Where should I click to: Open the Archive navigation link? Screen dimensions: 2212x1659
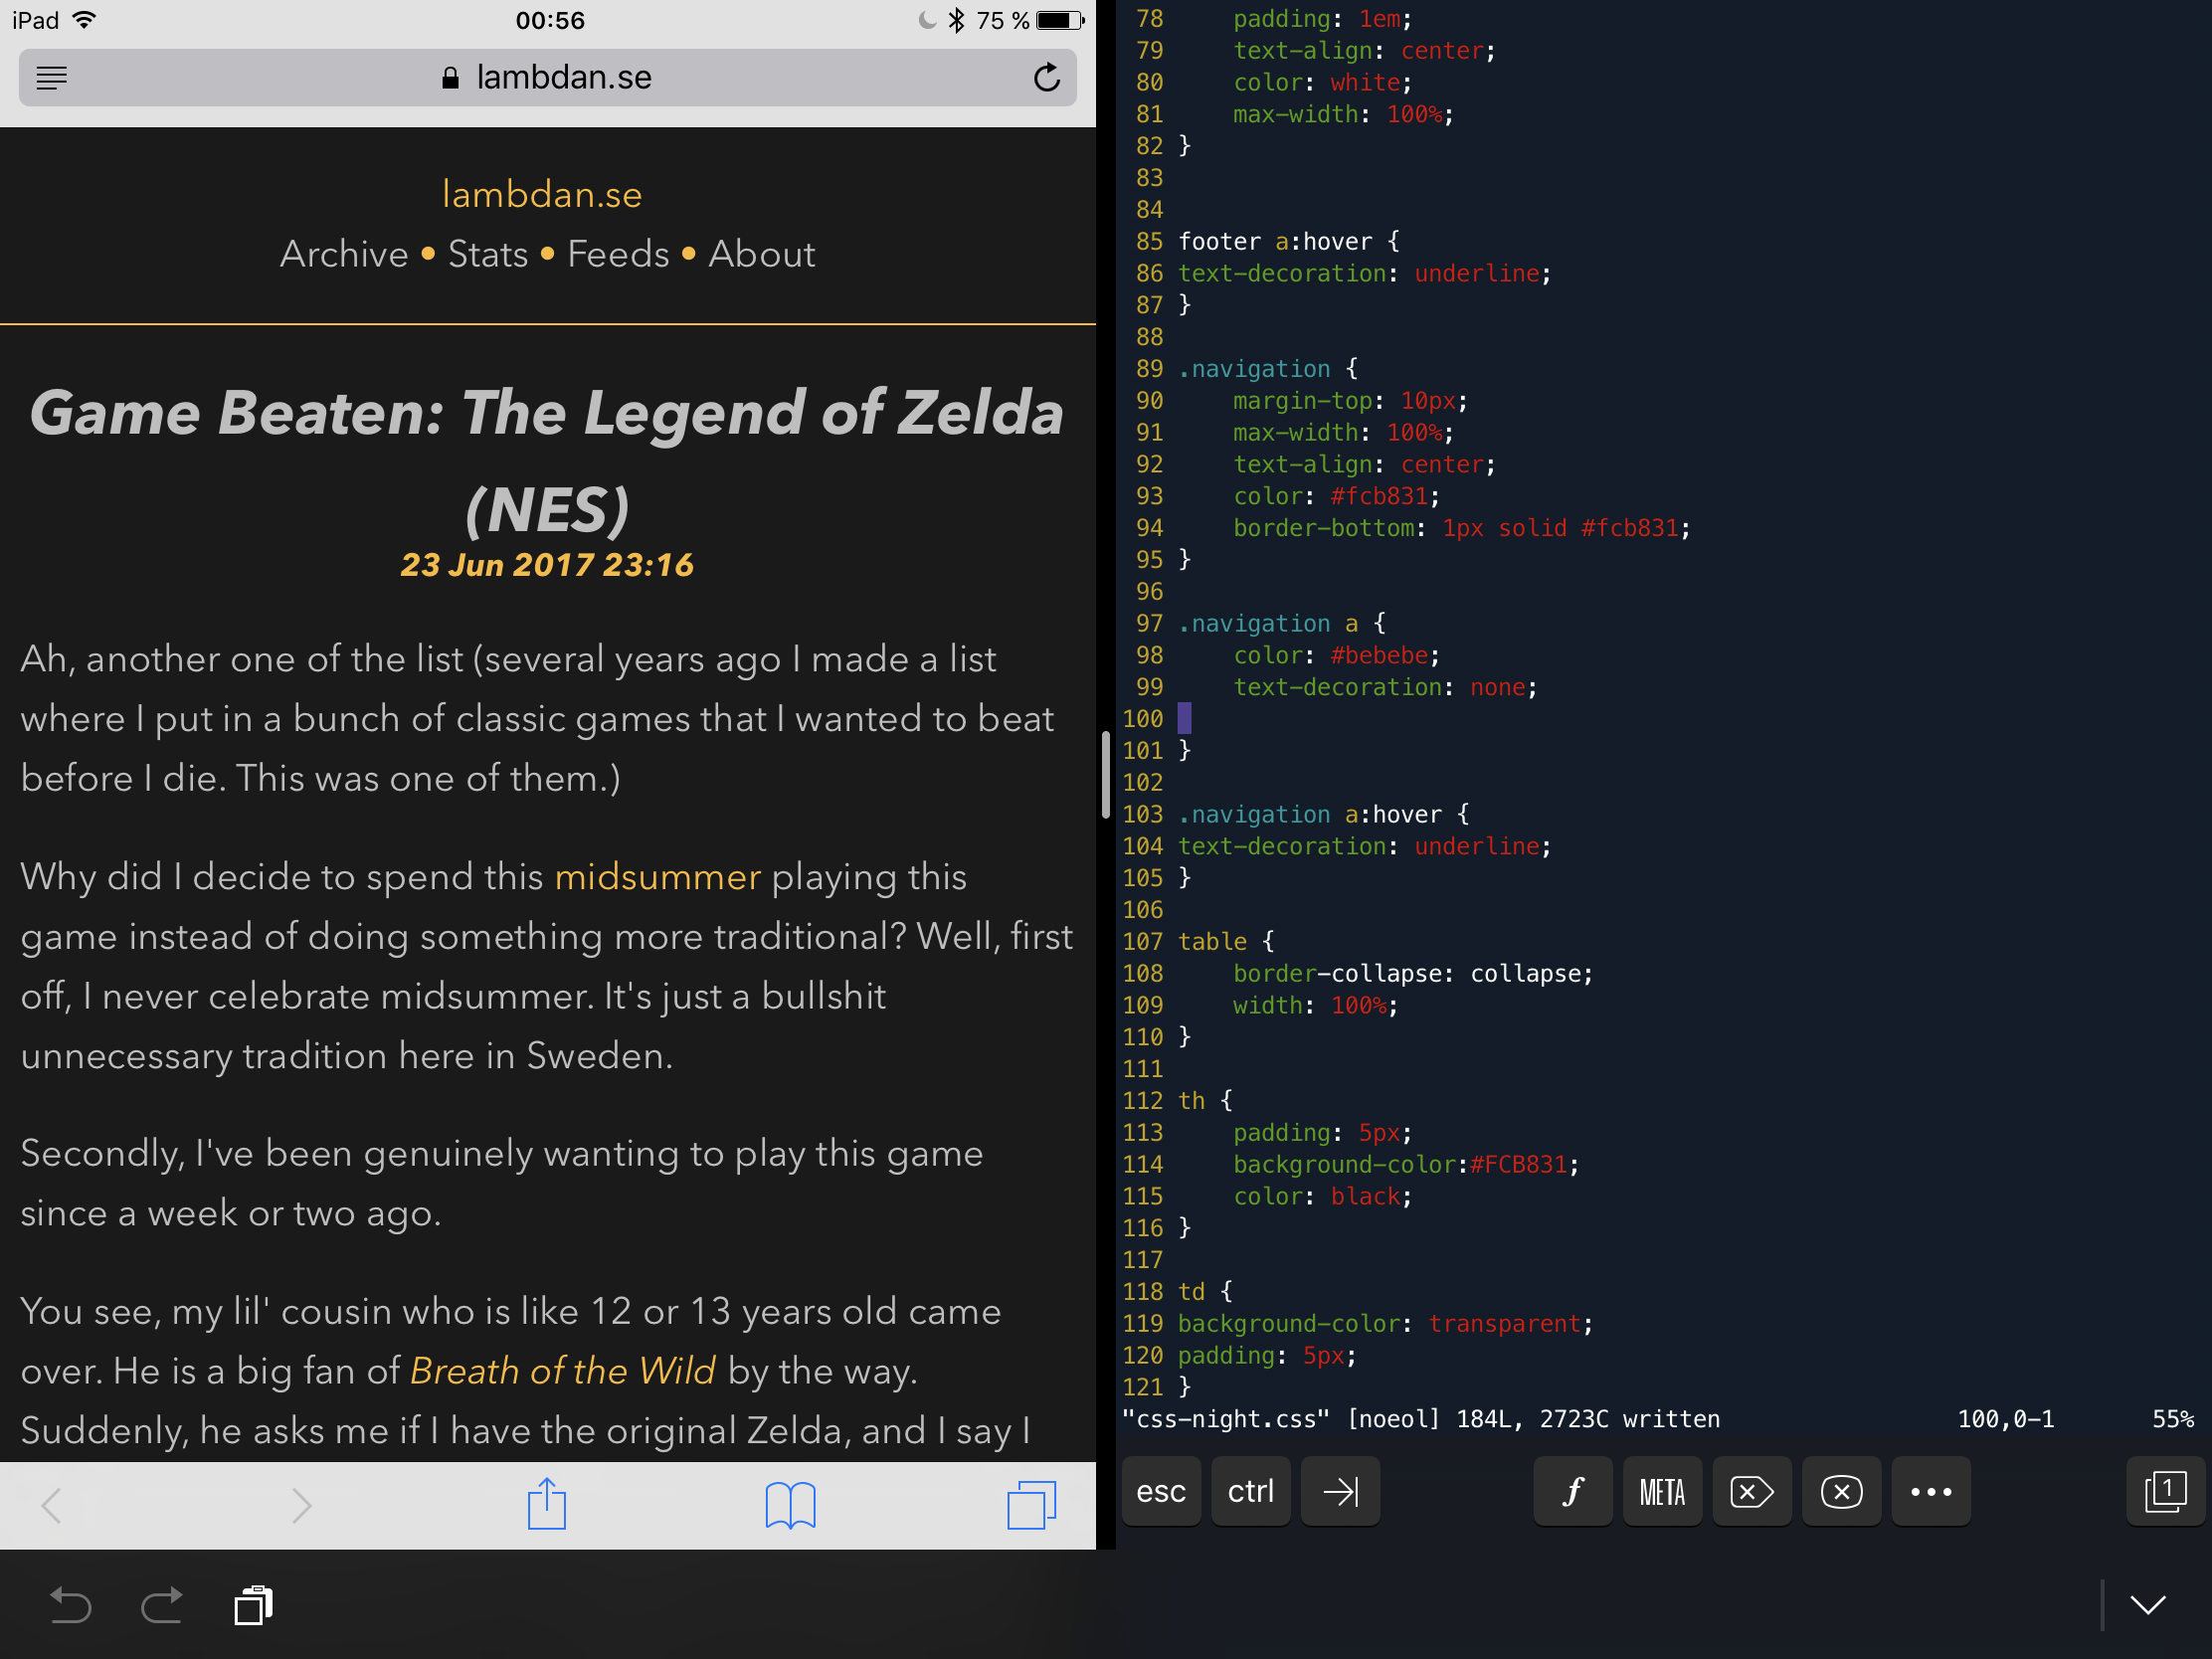point(344,254)
